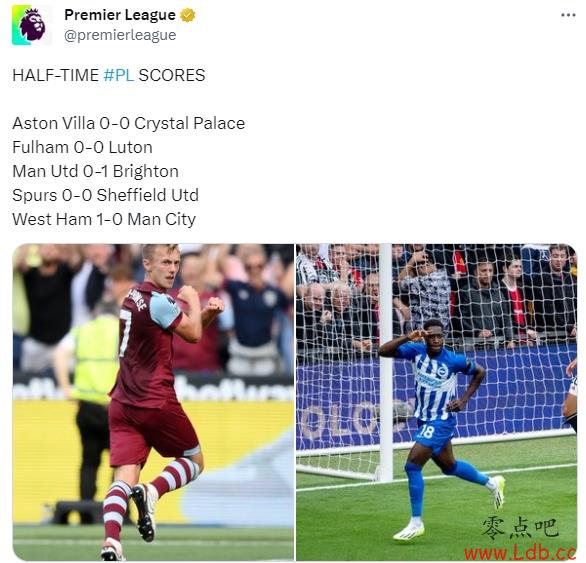The width and height of the screenshot is (586, 563).
Task: Click the HALF-TIME heading text
Action: coord(56,75)
